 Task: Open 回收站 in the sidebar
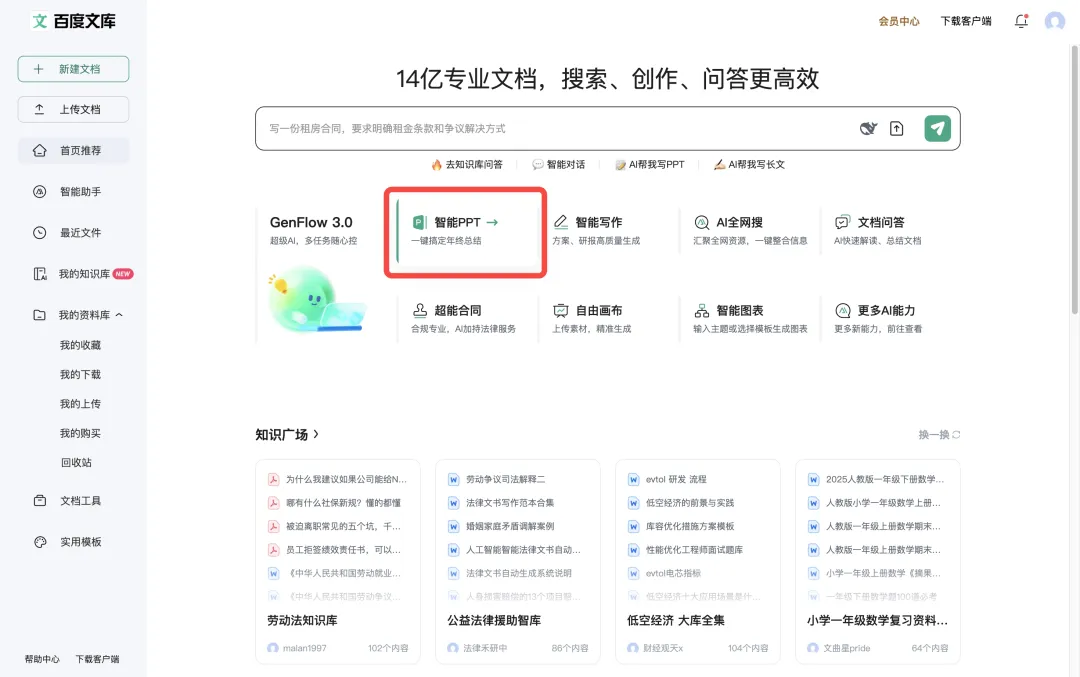(x=76, y=463)
